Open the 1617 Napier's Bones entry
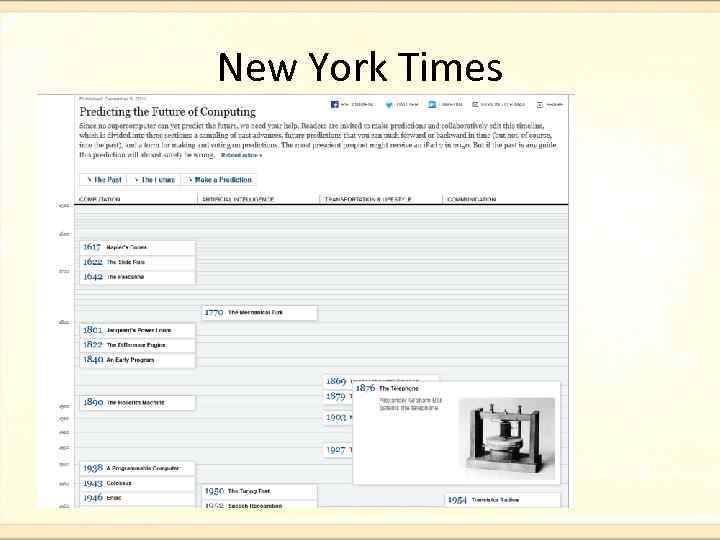 coord(137,248)
